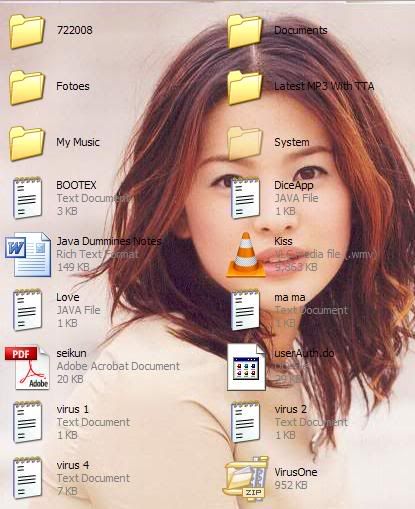This screenshot has width=415, height=509.
Task: Click the My Music folder icon
Action: [27, 144]
